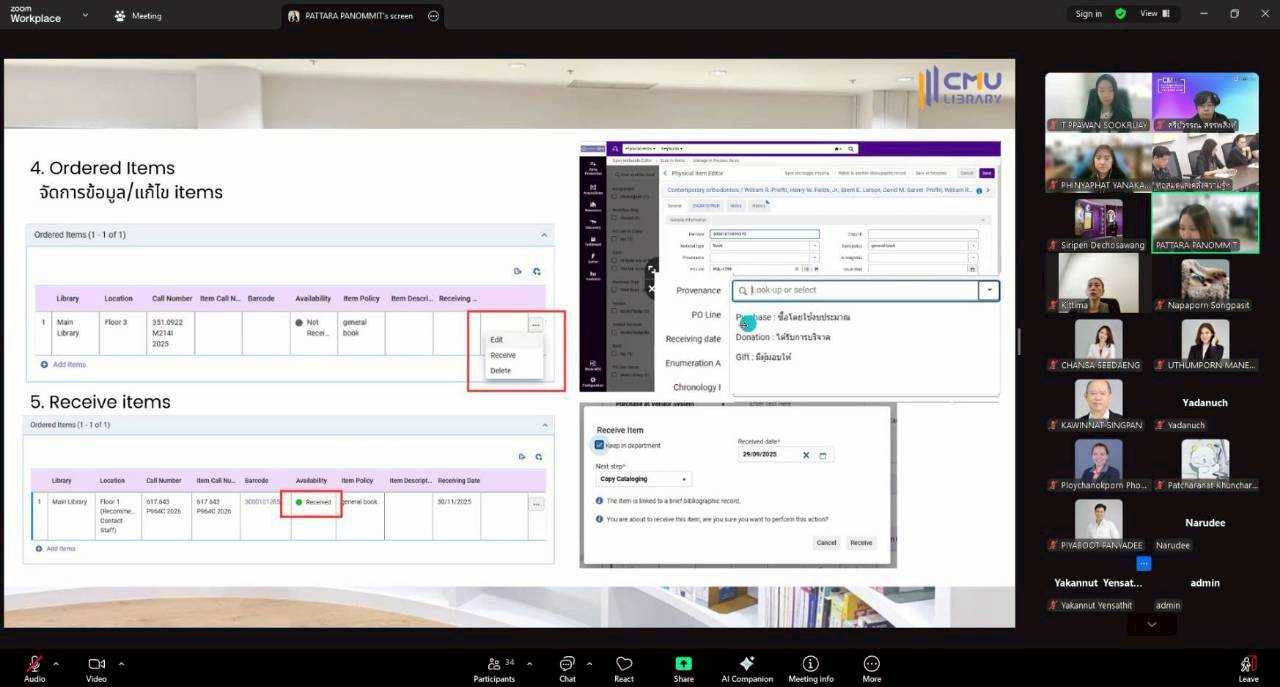Screen dimensions: 1280x687
Task: Open the View layout button
Action: tap(1155, 14)
